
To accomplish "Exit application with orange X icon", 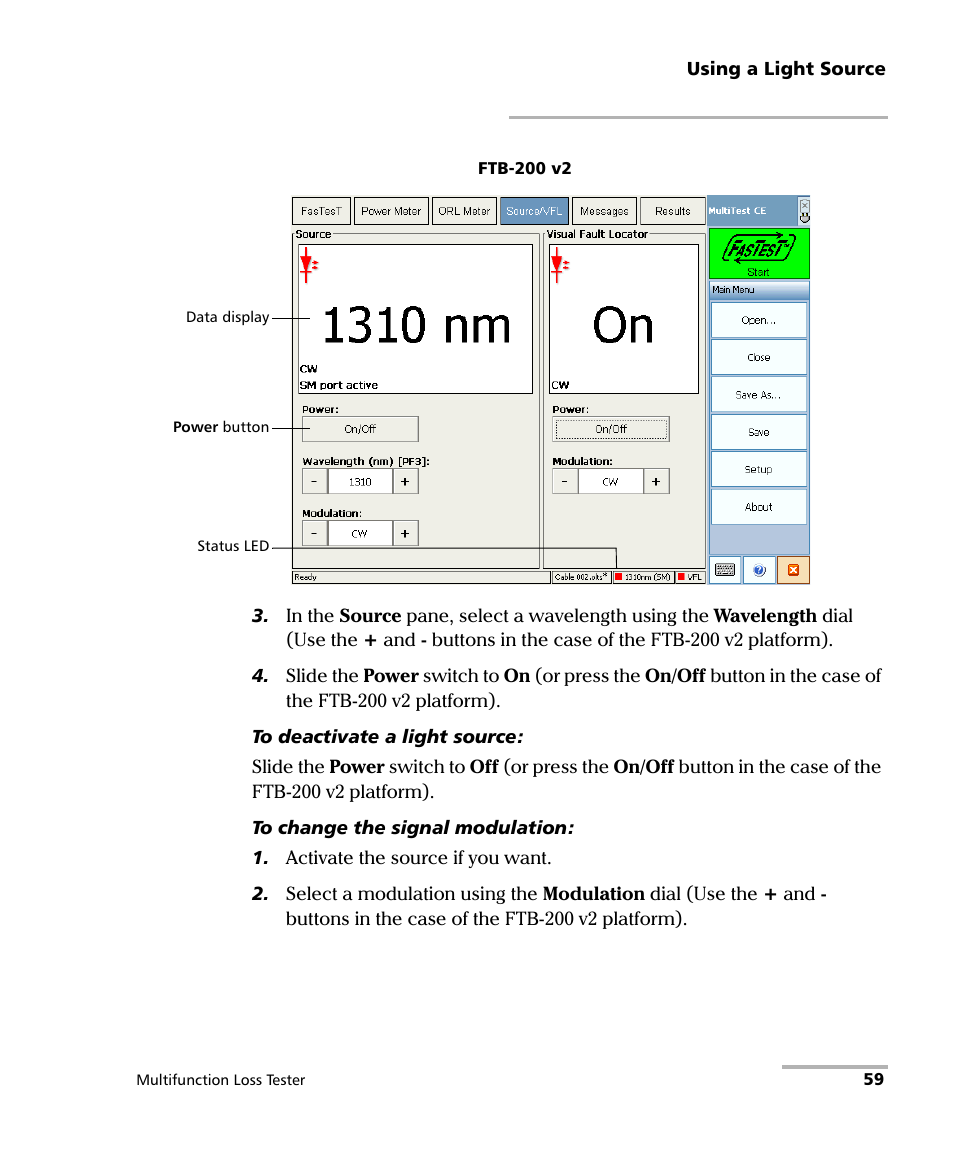I will [793, 570].
